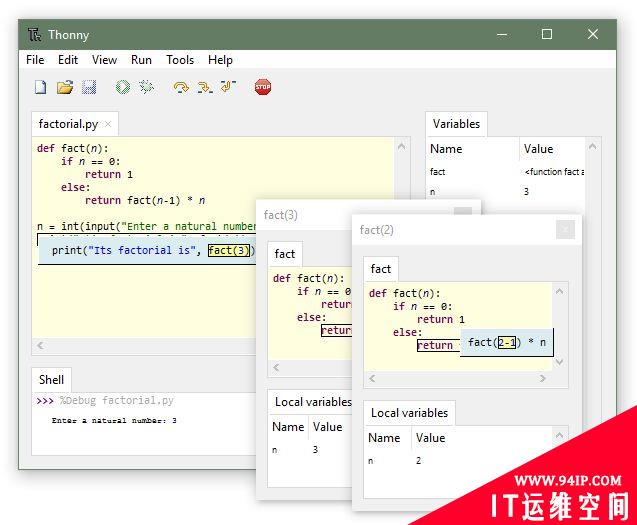Select the fact row in Variables panel
The width and height of the screenshot is (637, 525).
(507, 172)
